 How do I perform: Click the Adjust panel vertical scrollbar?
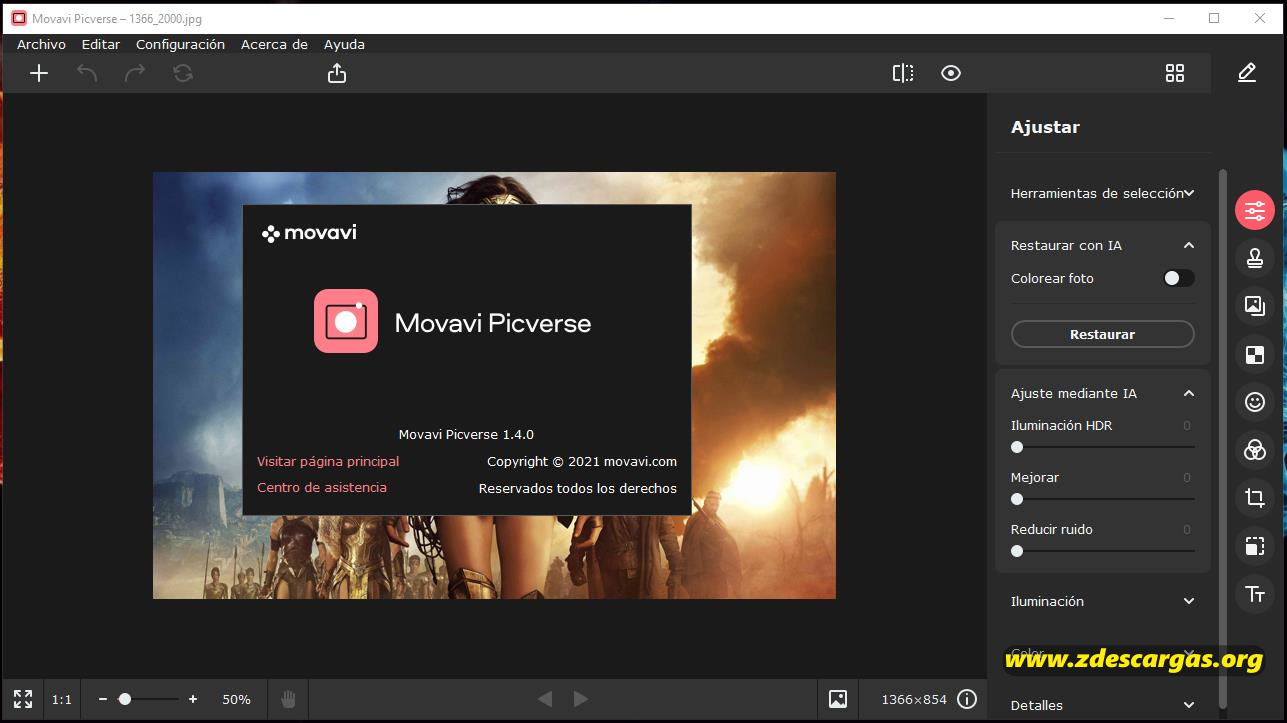1222,440
